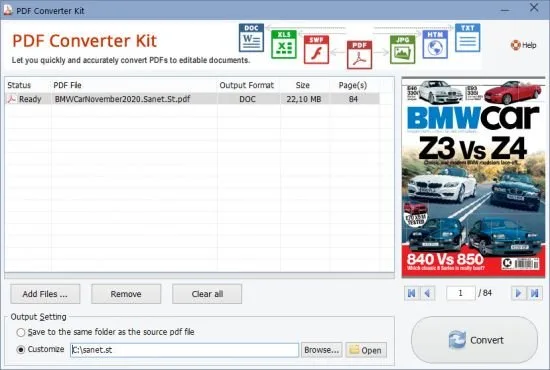Click the page number field showing 1
This screenshot has width=550, height=370.
pos(461,293)
